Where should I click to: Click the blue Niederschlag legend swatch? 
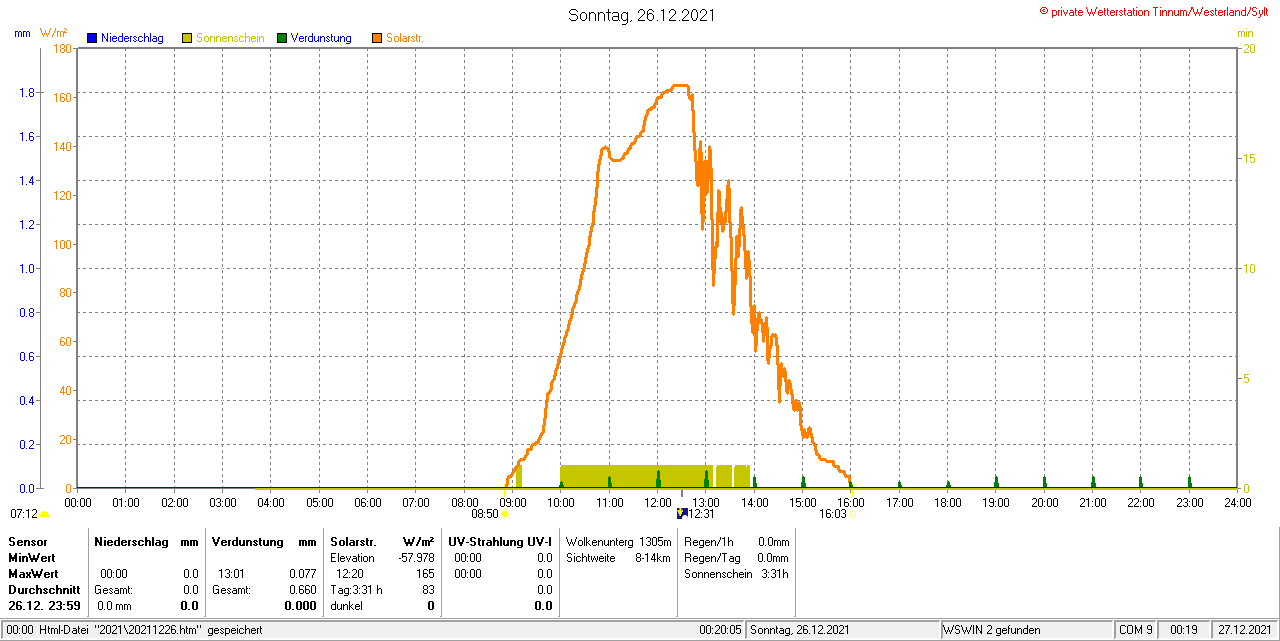92,38
